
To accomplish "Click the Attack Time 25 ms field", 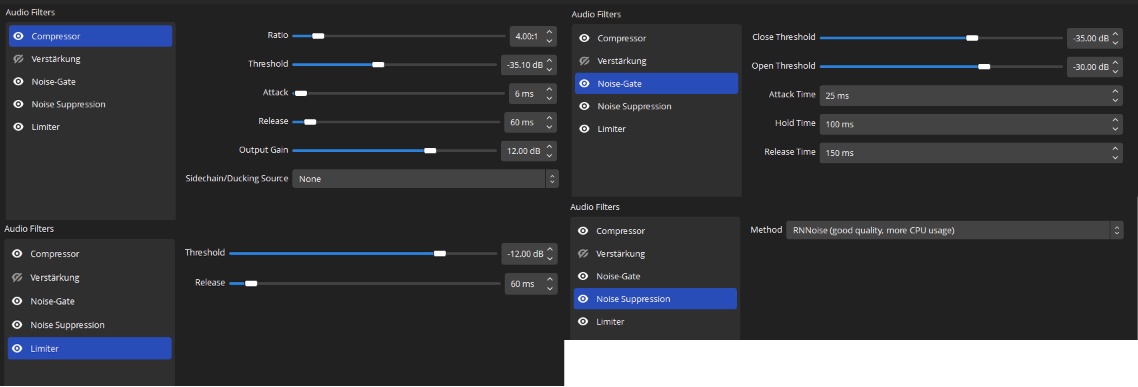I will (971, 95).
